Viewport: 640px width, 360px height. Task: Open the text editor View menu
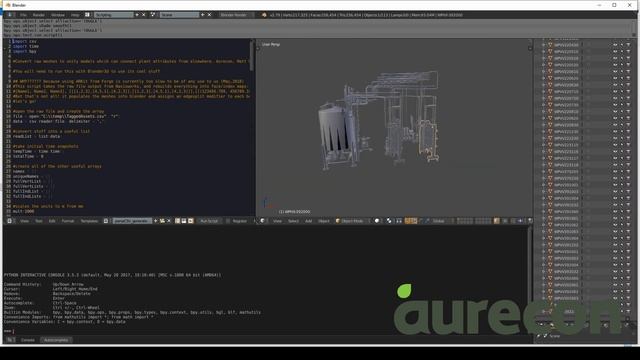(x=24, y=221)
